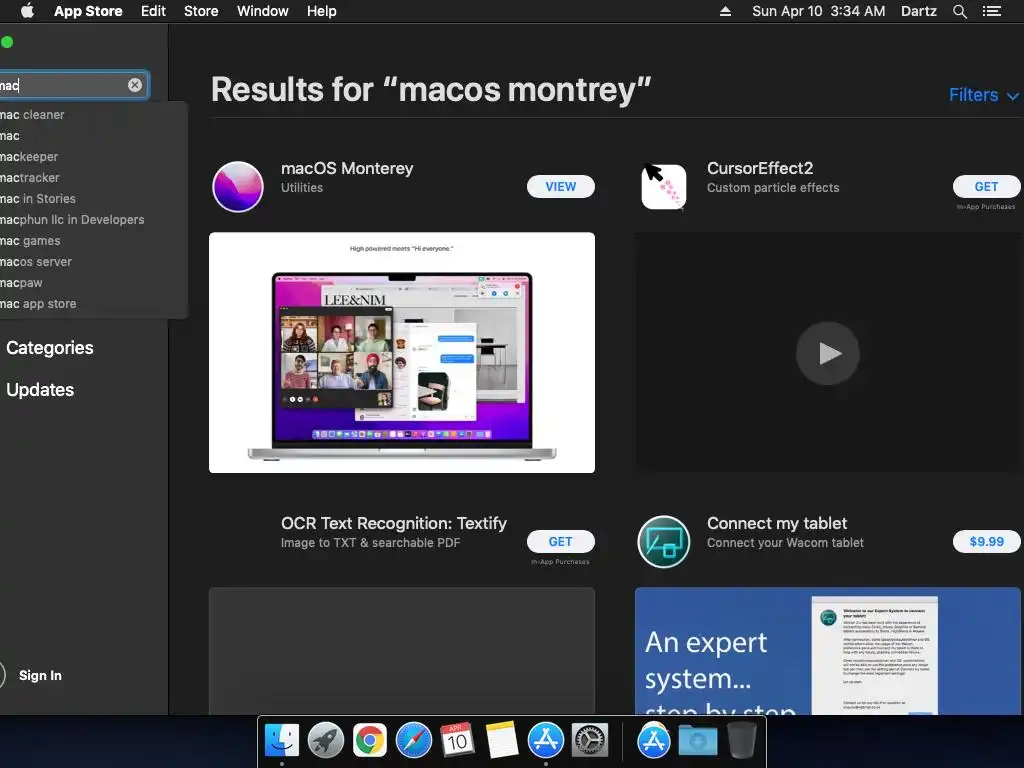This screenshot has height=768, width=1024.
Task: Open the macOS Monterey title link
Action: point(347,168)
